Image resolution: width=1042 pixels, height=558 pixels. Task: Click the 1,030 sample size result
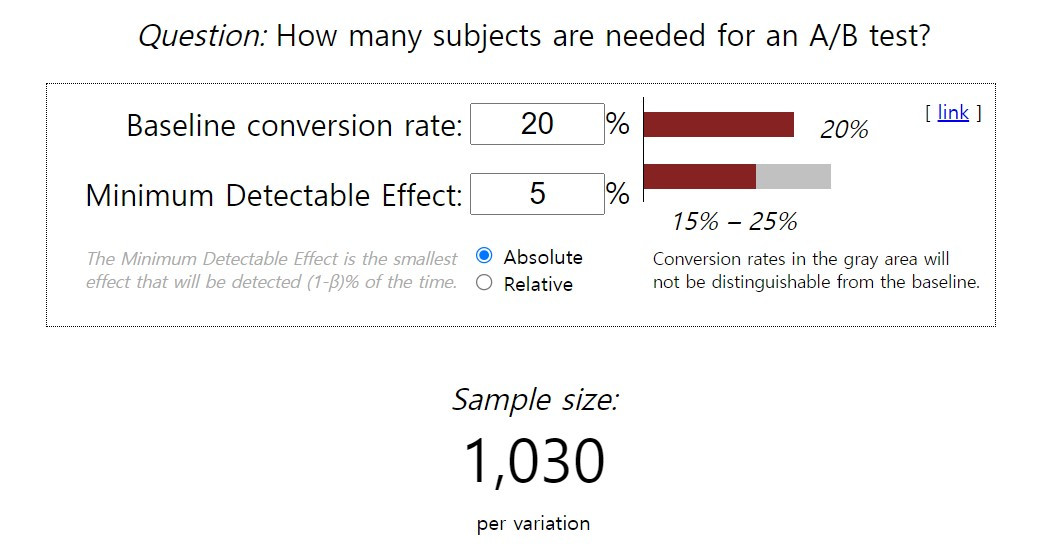pyautogui.click(x=534, y=461)
